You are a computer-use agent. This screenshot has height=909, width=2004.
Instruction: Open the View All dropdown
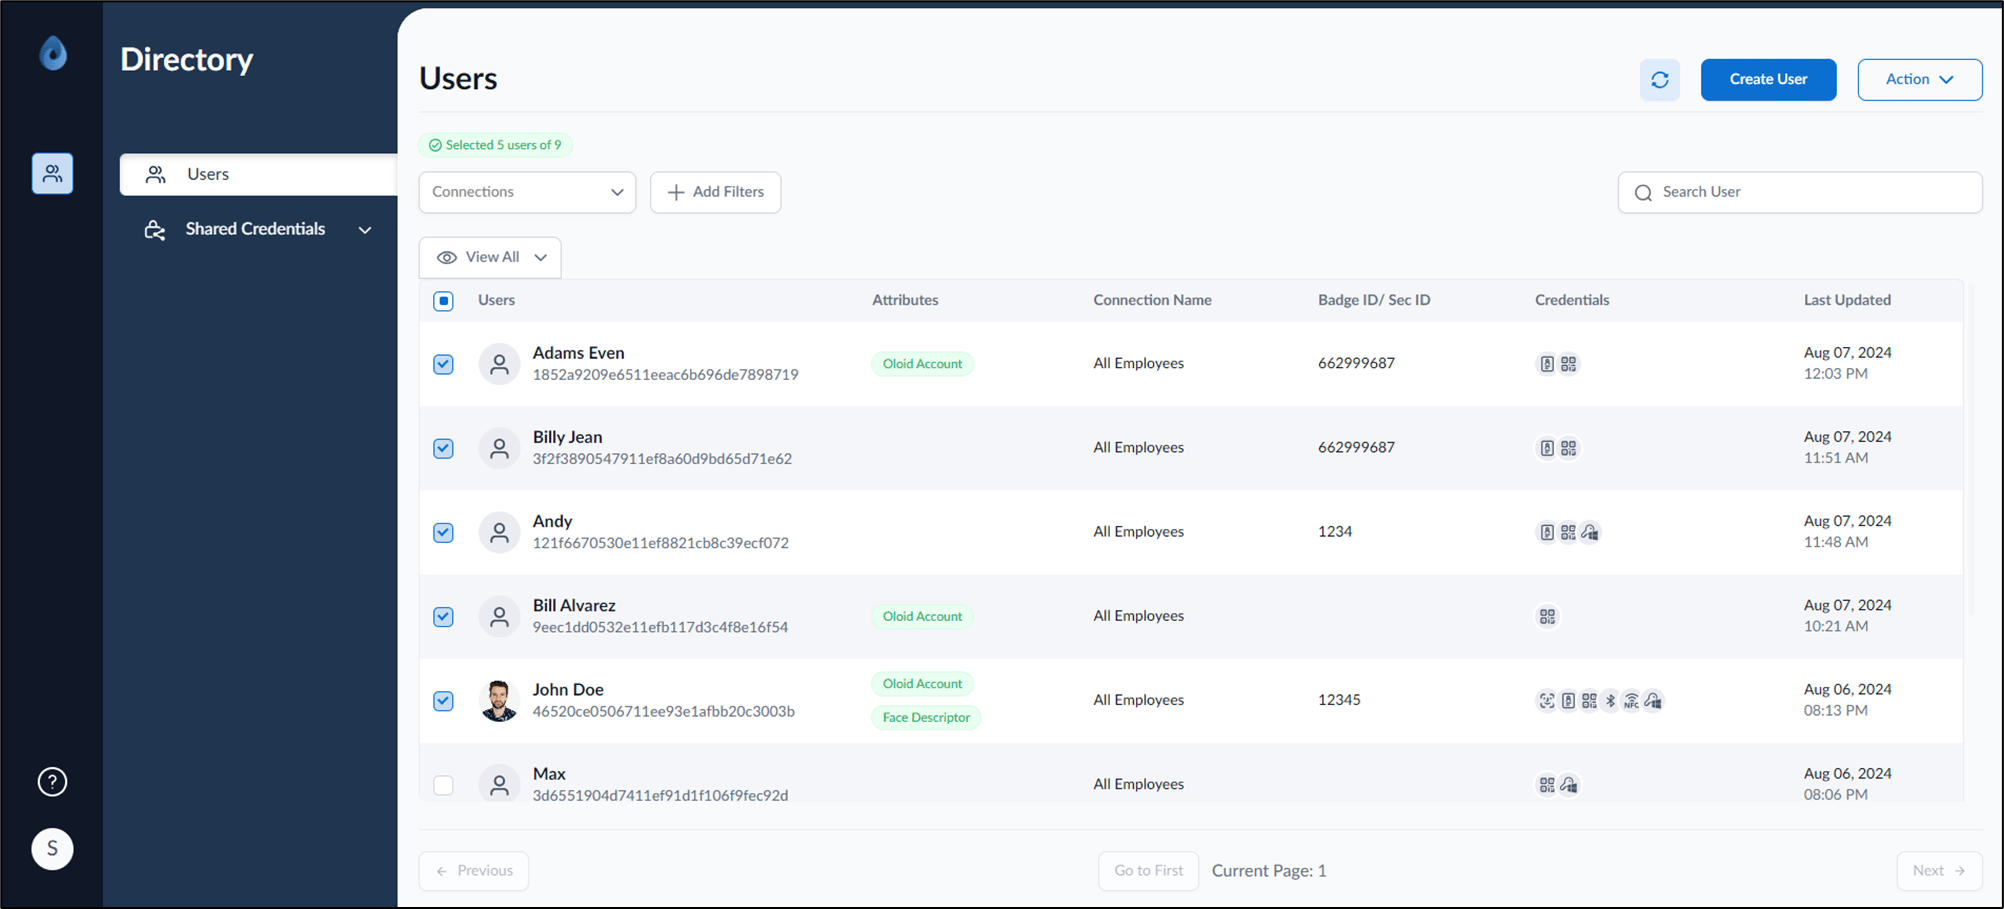click(490, 257)
